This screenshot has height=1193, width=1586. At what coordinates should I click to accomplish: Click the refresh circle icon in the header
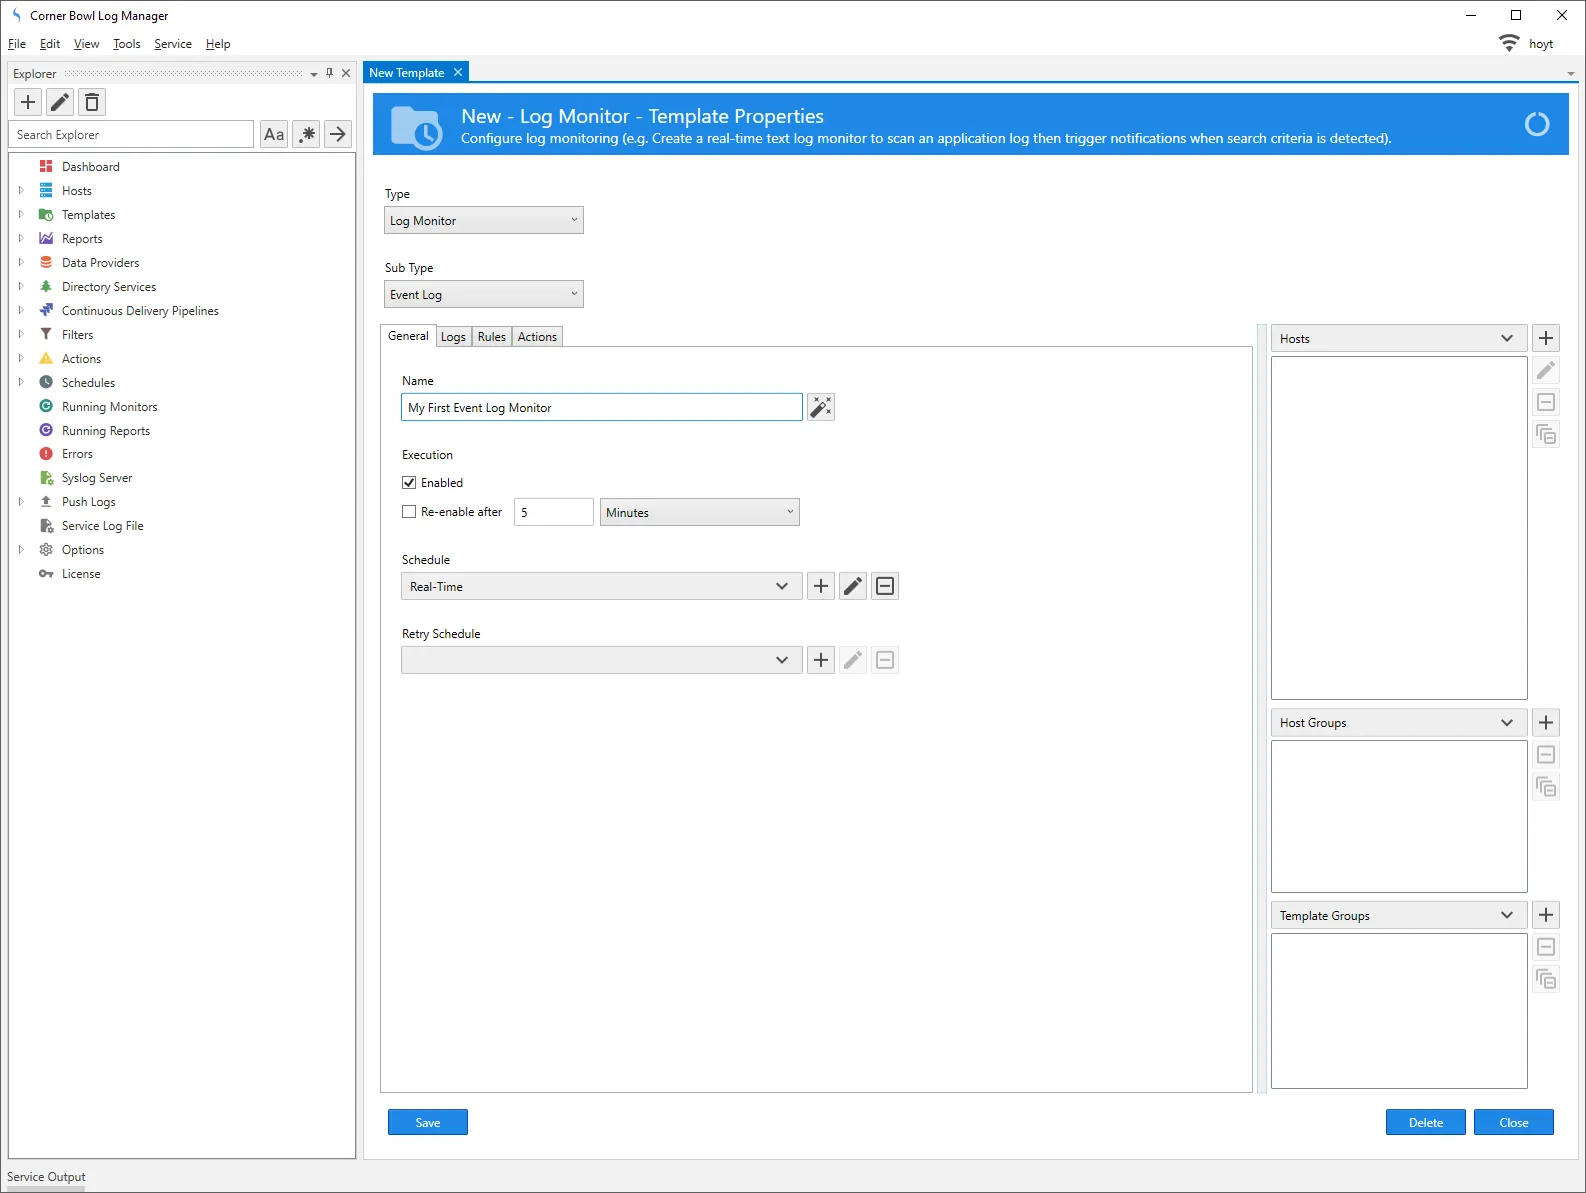click(1536, 124)
